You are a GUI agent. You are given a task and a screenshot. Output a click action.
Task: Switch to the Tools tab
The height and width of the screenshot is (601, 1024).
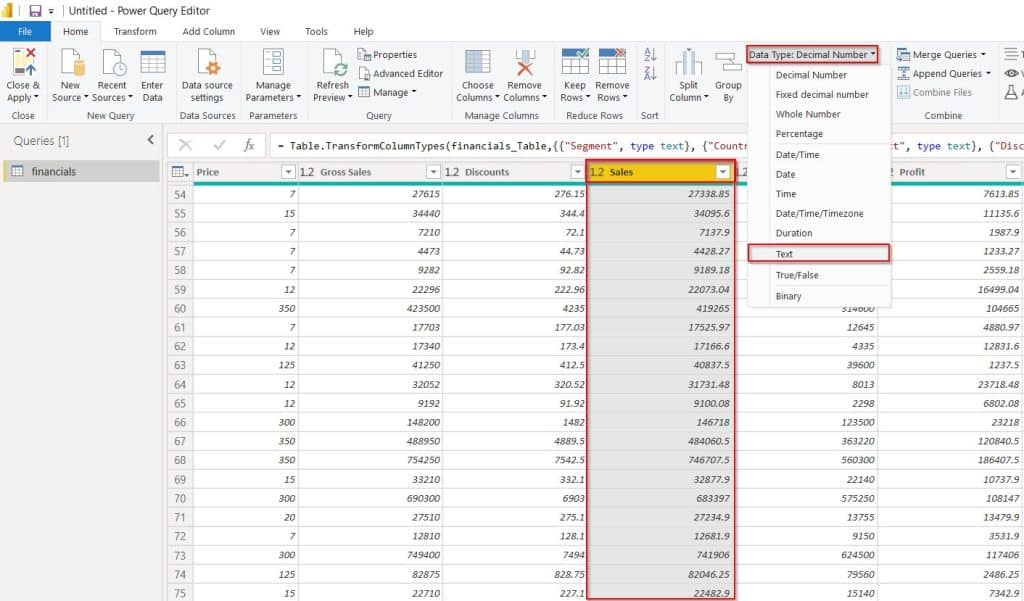(x=316, y=31)
